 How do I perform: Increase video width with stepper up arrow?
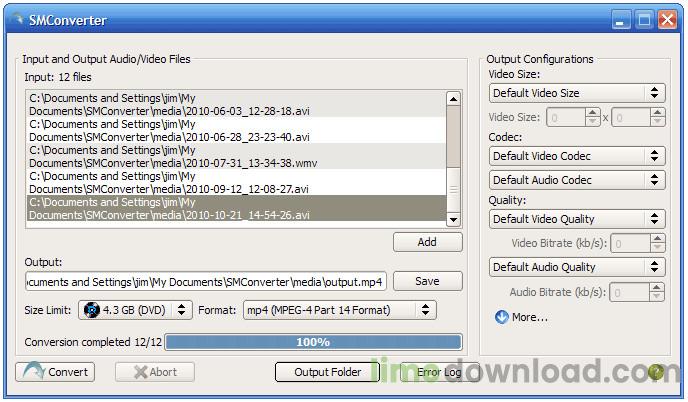tap(593, 112)
